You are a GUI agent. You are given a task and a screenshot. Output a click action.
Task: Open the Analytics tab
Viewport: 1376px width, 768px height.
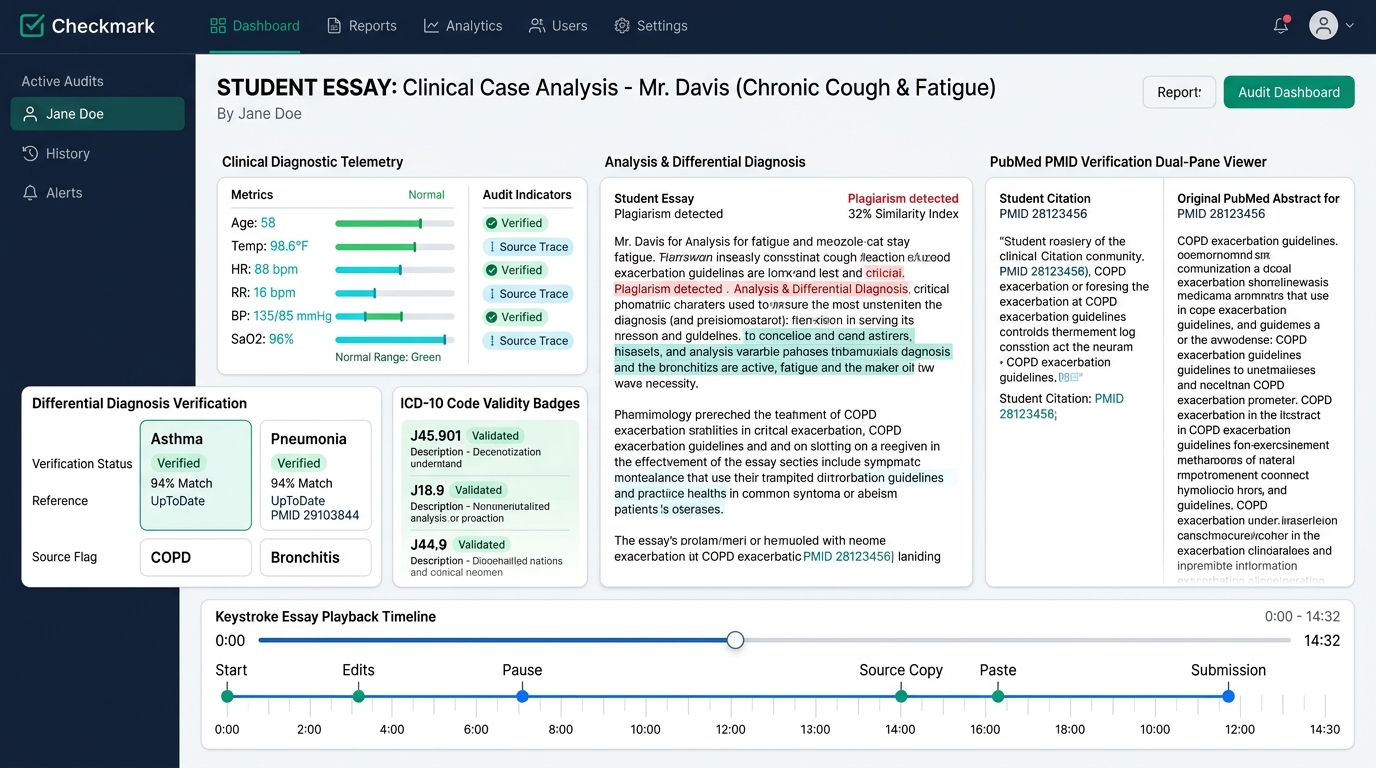463,26
